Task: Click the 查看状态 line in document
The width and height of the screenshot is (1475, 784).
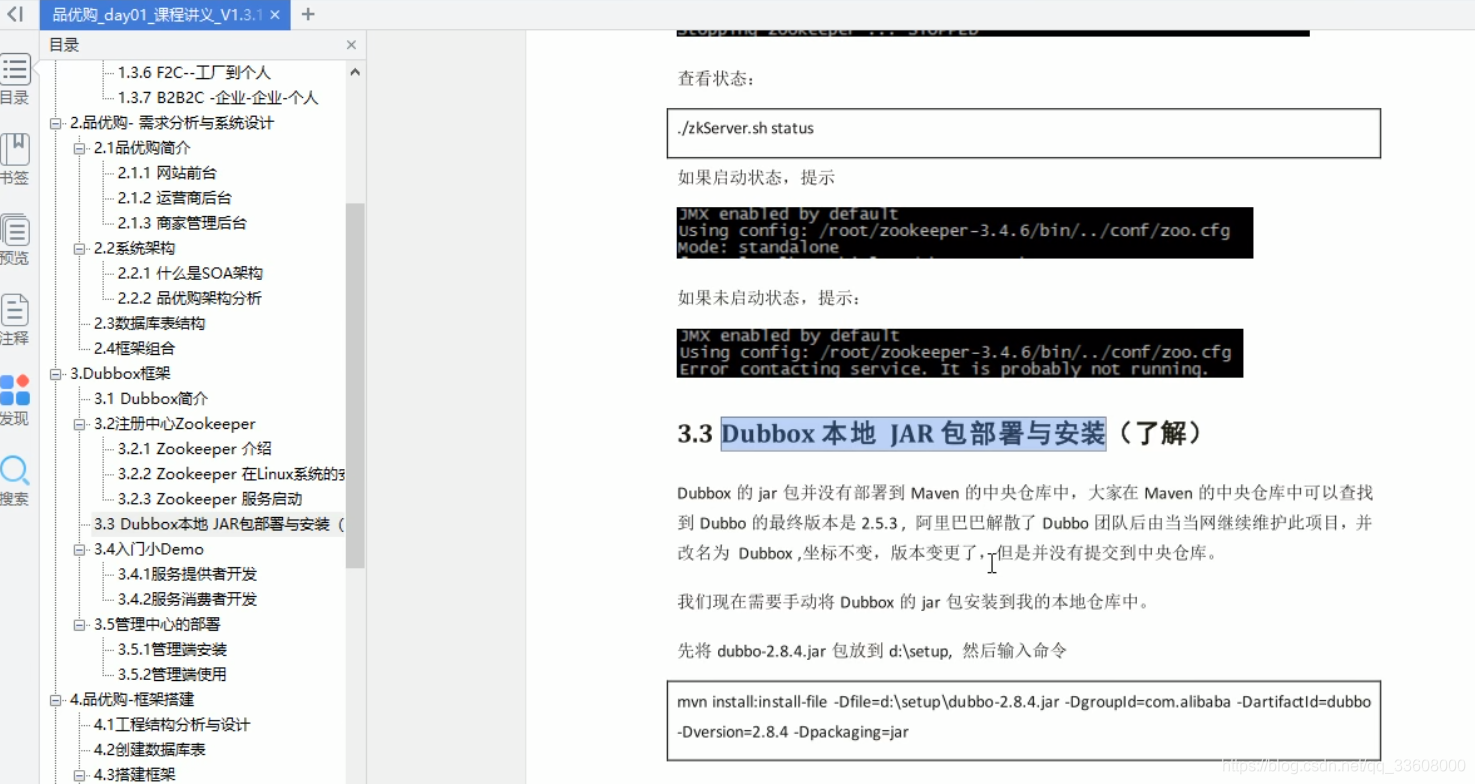Action: coord(717,79)
